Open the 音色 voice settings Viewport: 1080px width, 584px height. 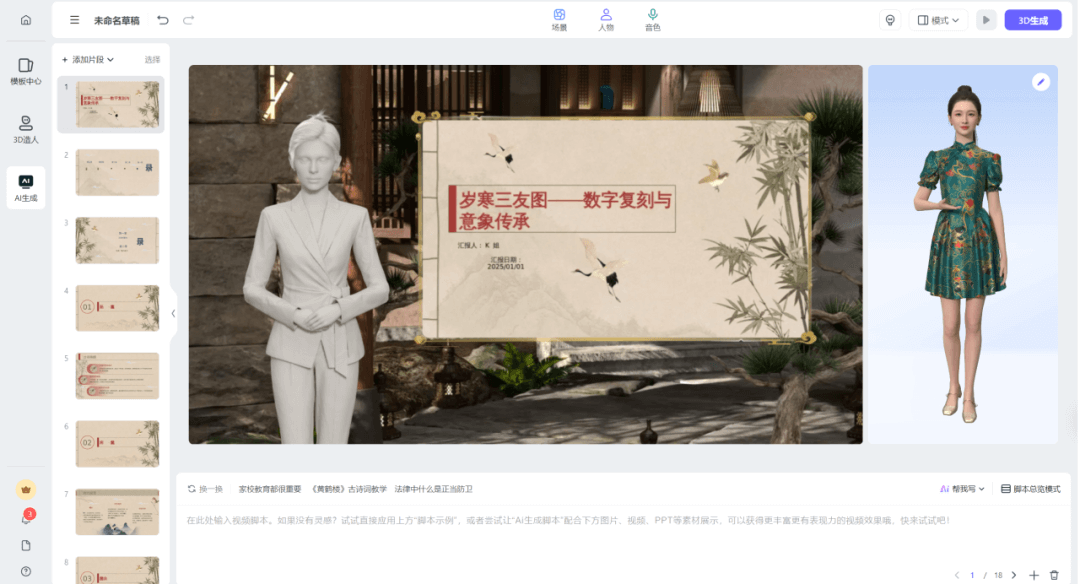tap(652, 20)
